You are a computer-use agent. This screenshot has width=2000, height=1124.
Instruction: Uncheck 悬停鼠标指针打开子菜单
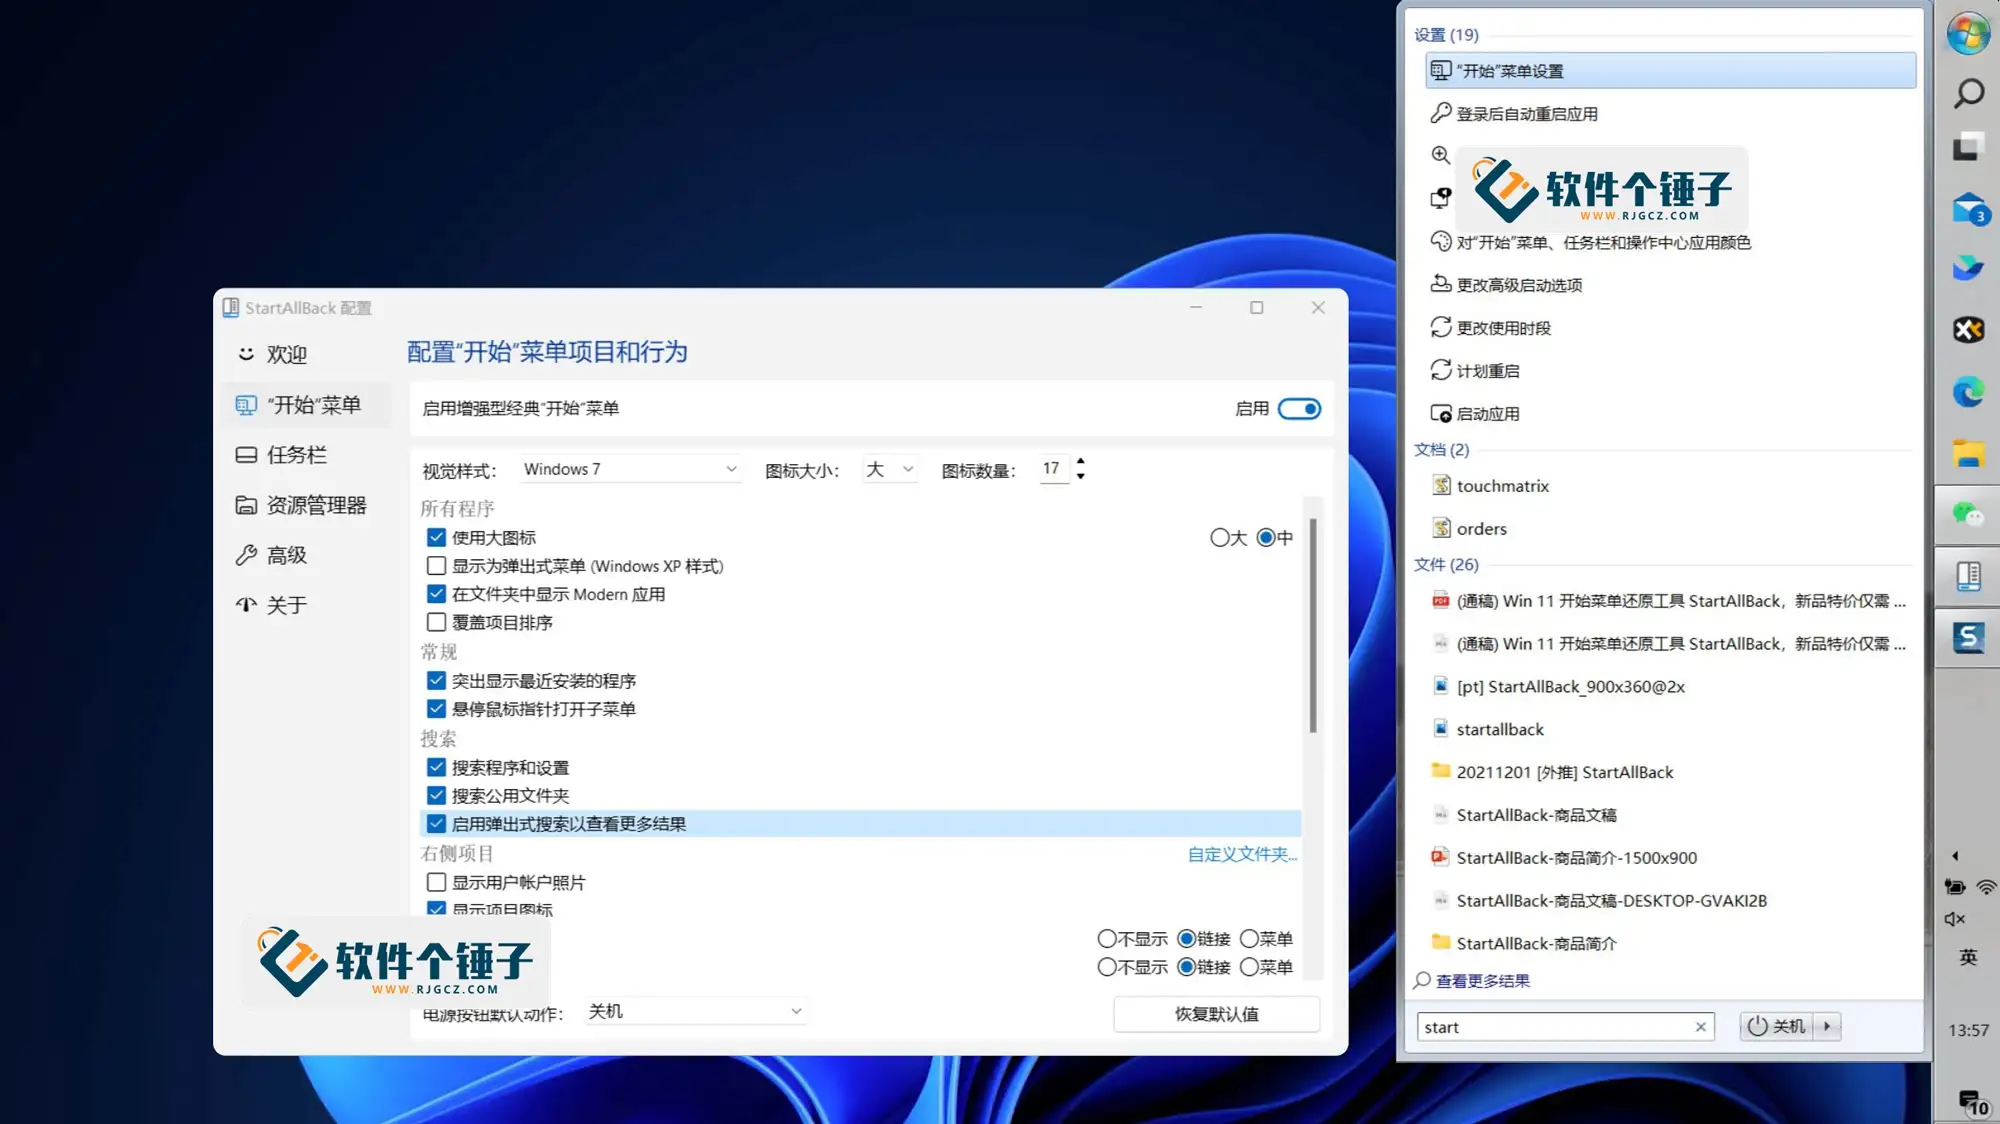436,709
